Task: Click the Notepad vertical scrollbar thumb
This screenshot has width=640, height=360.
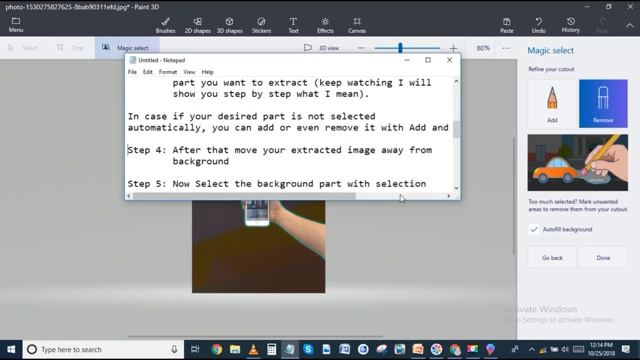Action: tap(456, 129)
